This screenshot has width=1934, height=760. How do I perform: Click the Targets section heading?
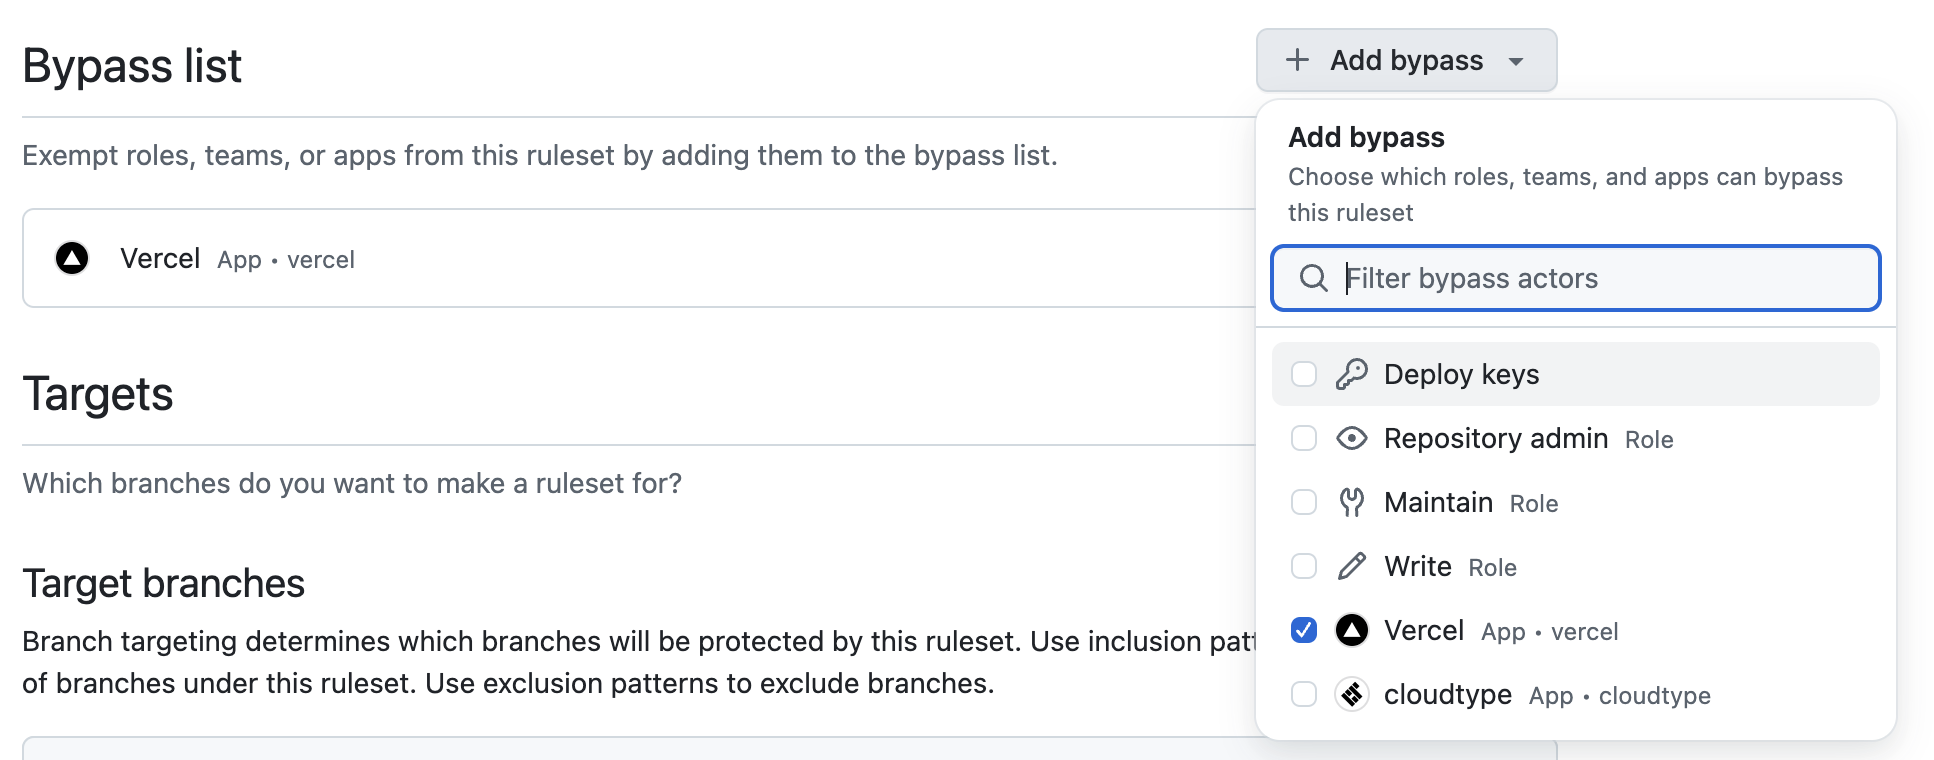pos(98,394)
